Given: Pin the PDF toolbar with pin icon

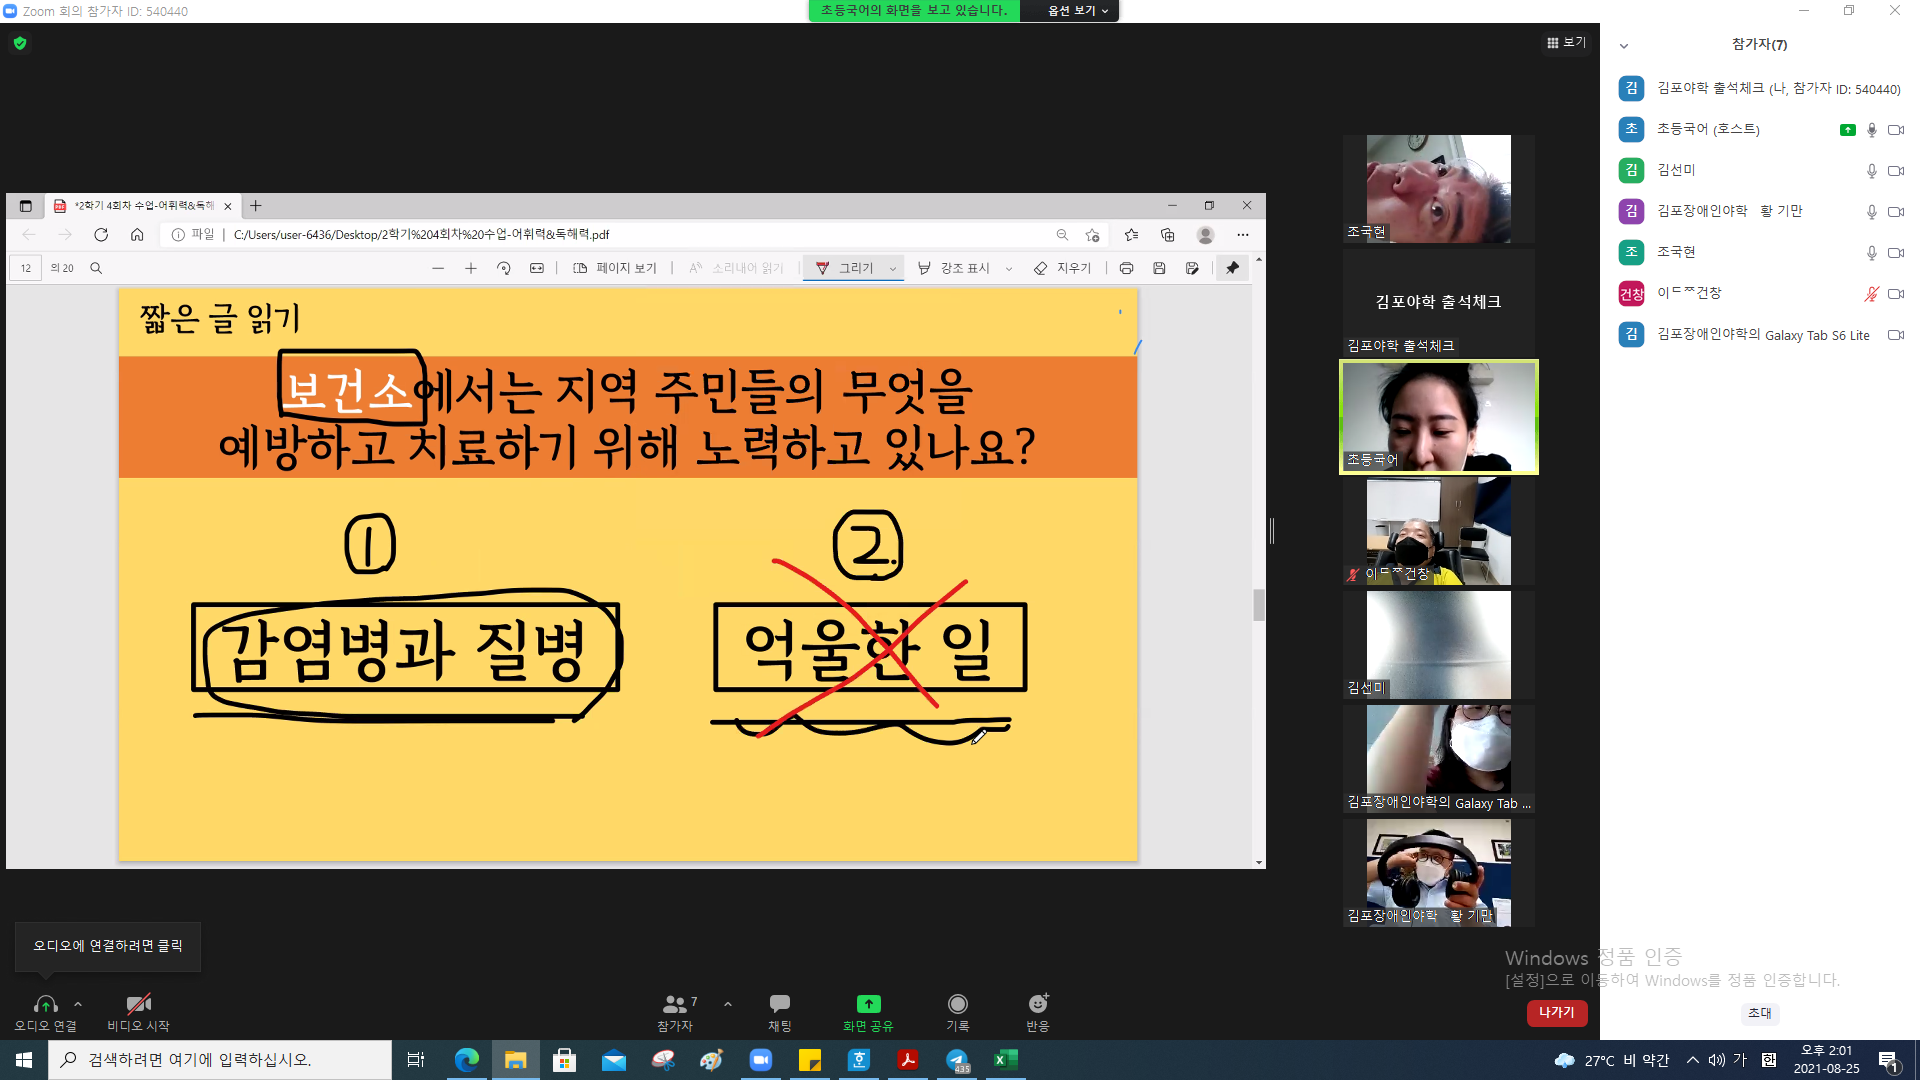Looking at the screenshot, I should (1232, 268).
